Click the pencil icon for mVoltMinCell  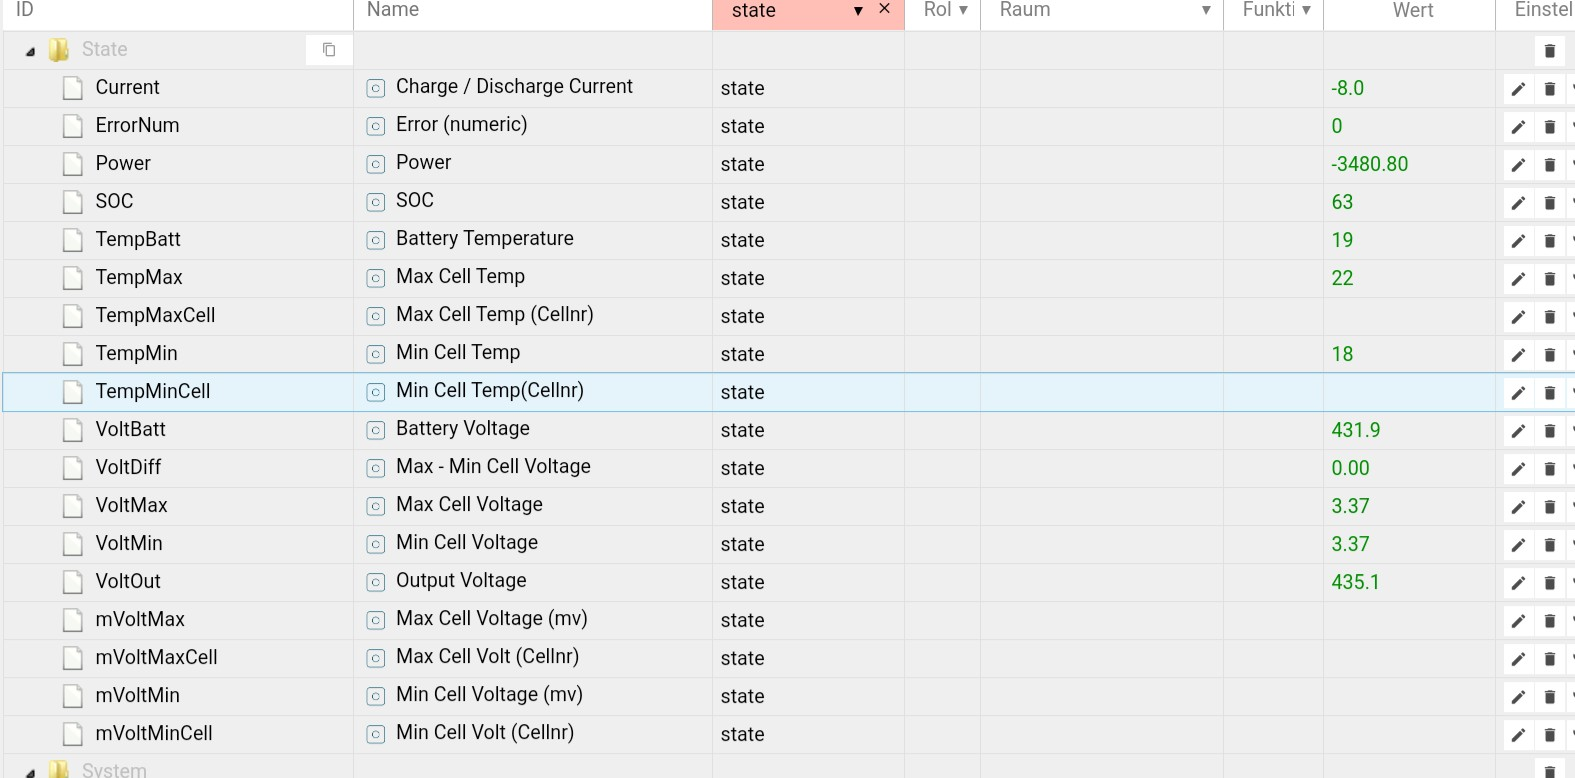pos(1518,735)
